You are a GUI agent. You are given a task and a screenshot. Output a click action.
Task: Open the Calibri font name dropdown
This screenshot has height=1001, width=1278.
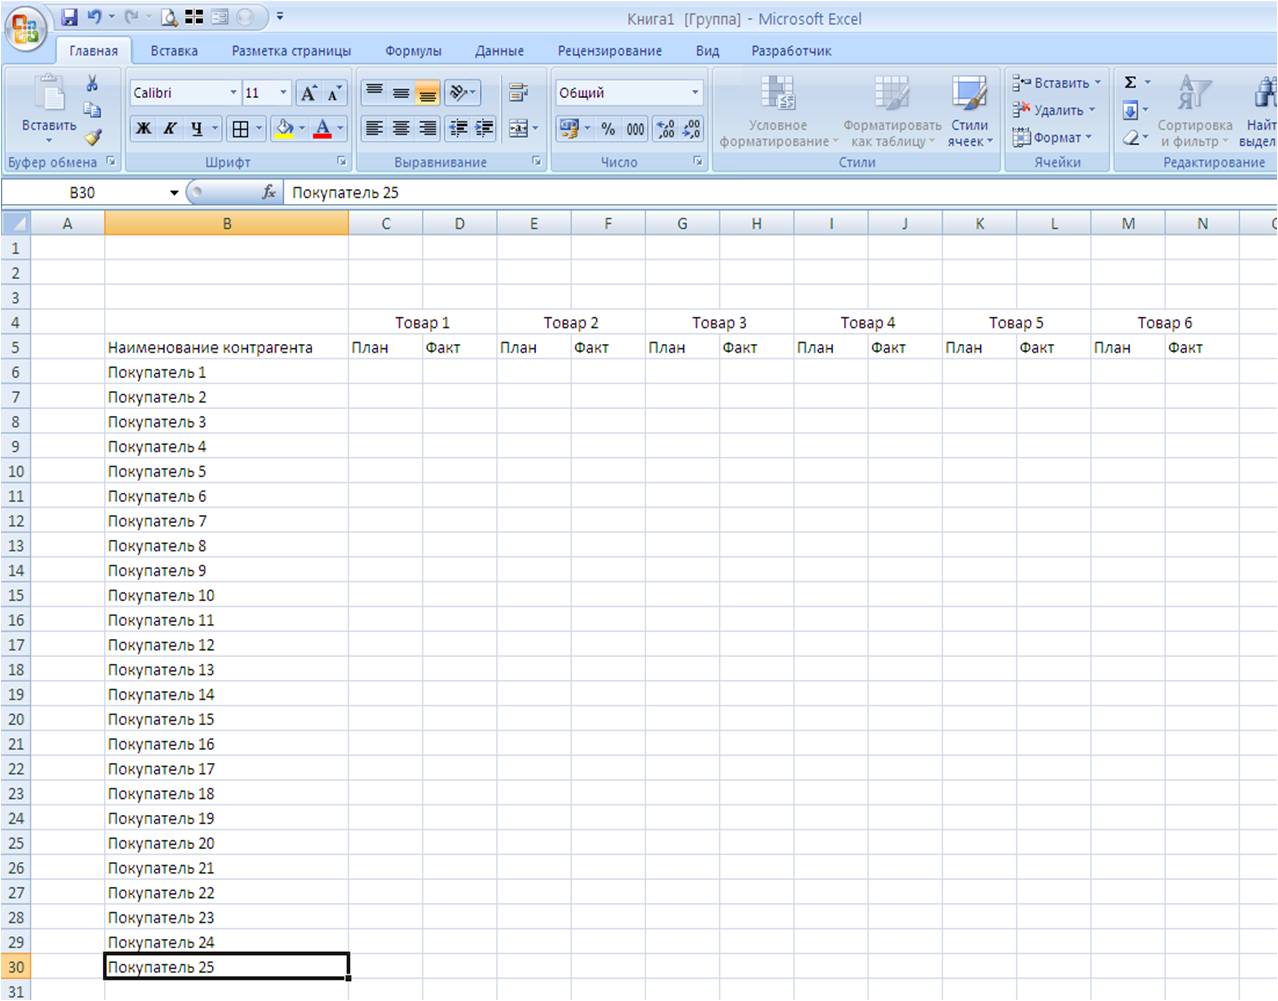(233, 93)
